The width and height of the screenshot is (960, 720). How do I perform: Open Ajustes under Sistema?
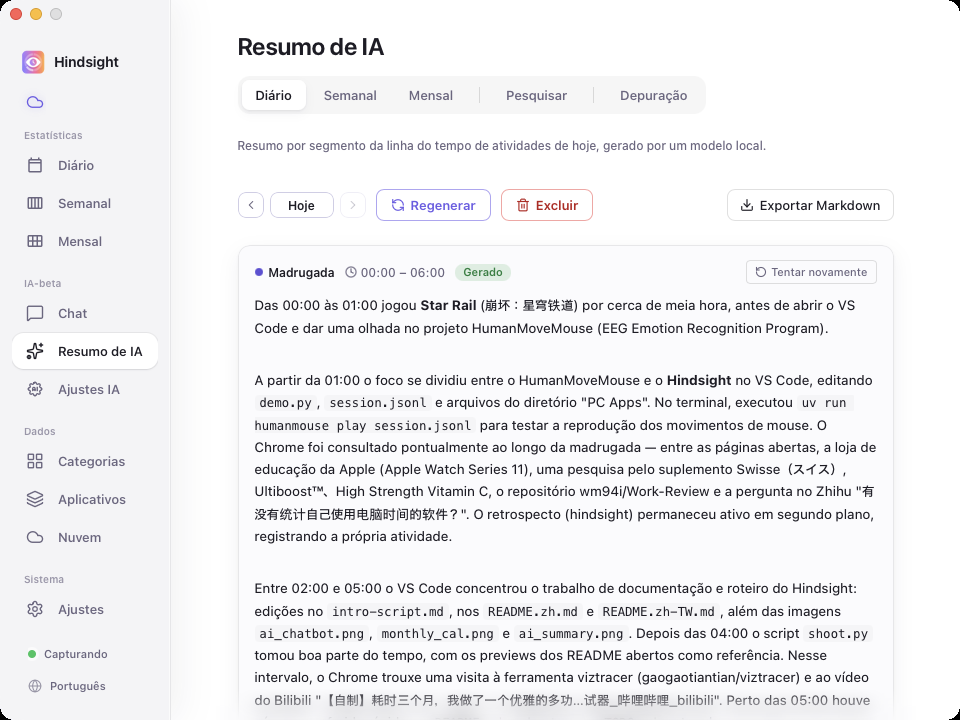click(x=85, y=610)
